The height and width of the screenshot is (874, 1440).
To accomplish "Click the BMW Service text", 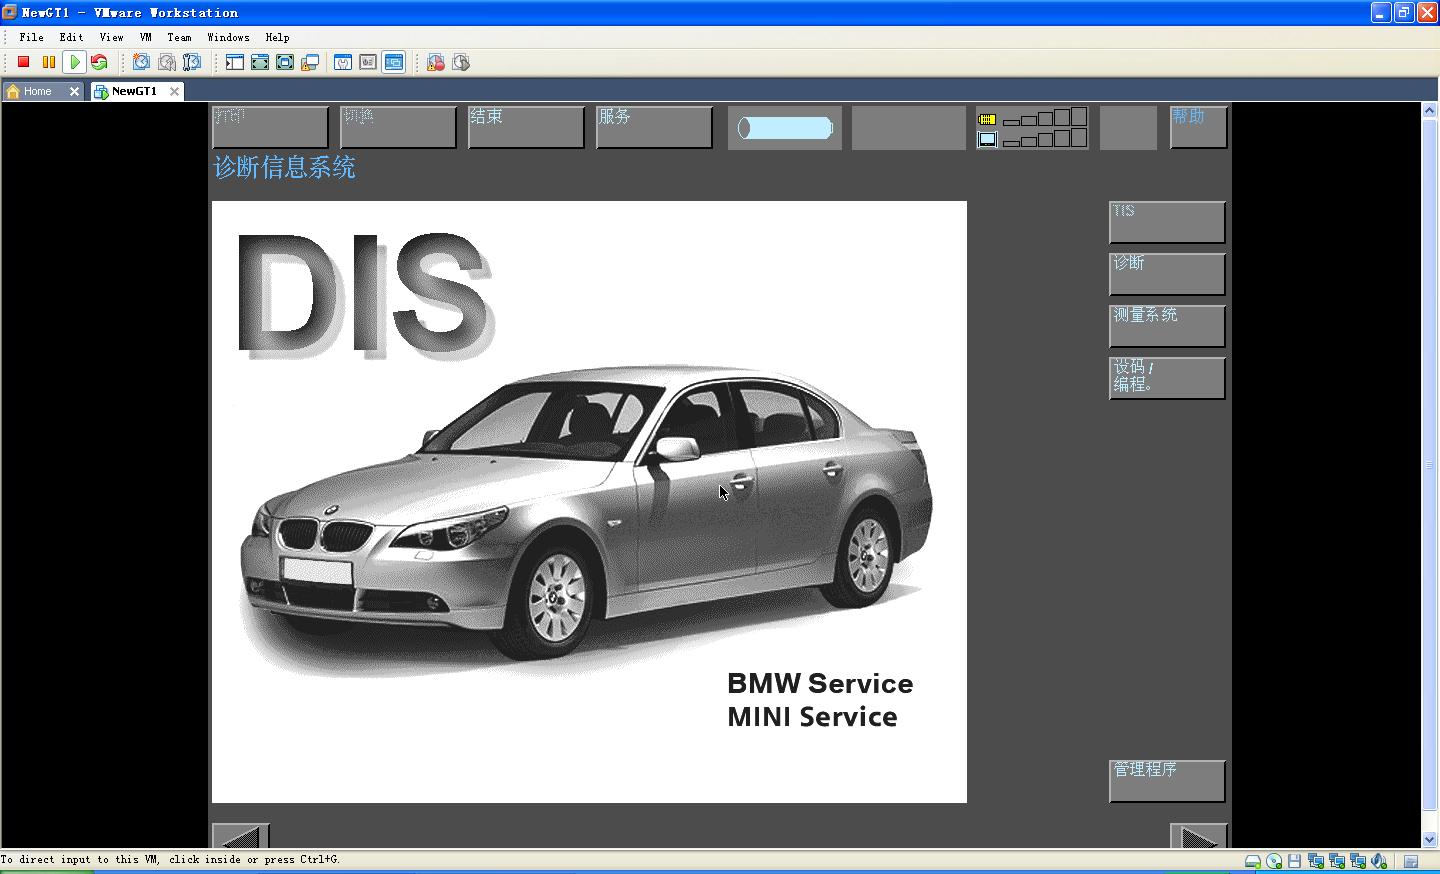I will coord(820,684).
